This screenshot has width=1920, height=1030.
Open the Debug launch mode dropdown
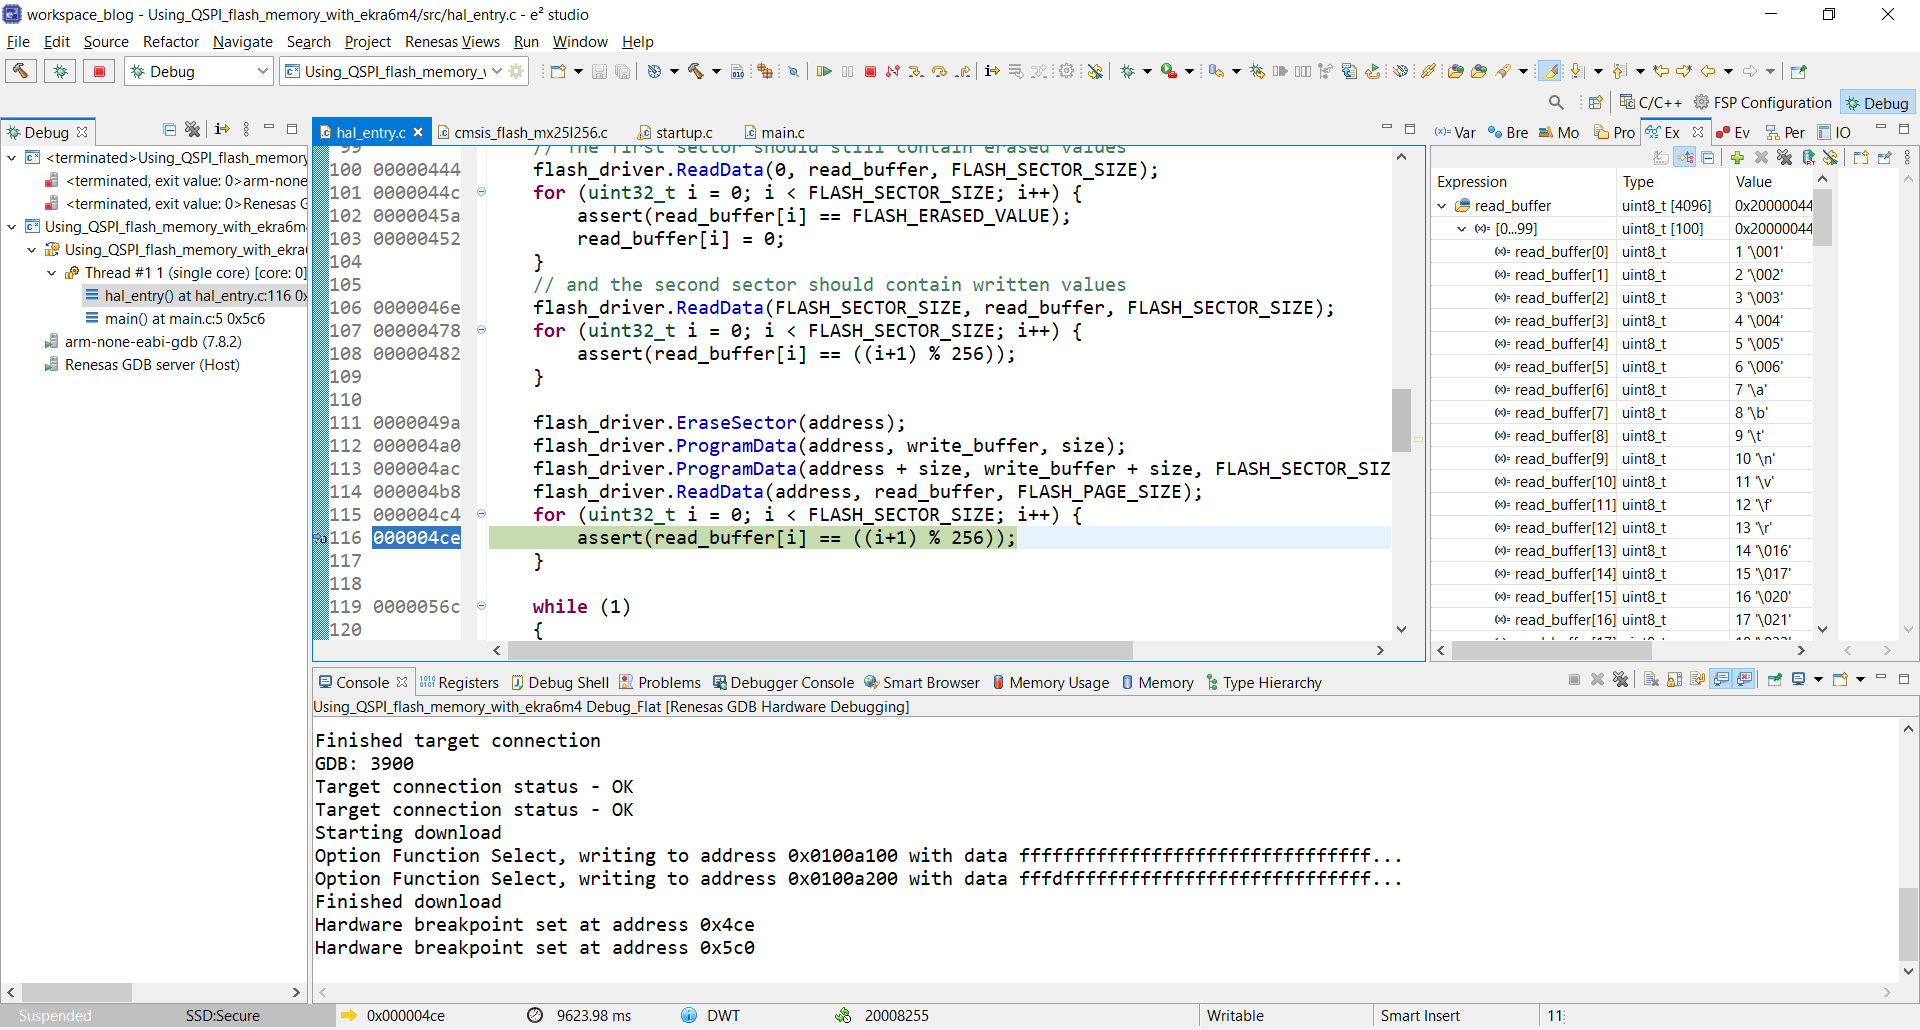(262, 71)
